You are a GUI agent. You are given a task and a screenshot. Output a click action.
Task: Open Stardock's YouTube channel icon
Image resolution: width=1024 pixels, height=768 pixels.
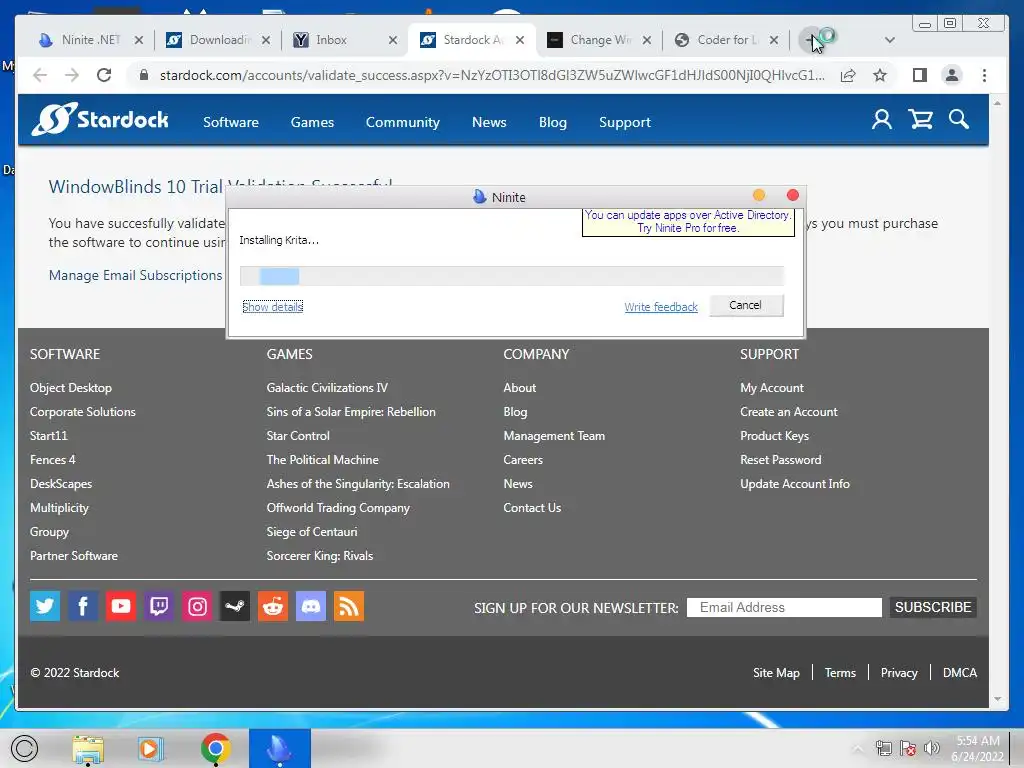point(121,606)
